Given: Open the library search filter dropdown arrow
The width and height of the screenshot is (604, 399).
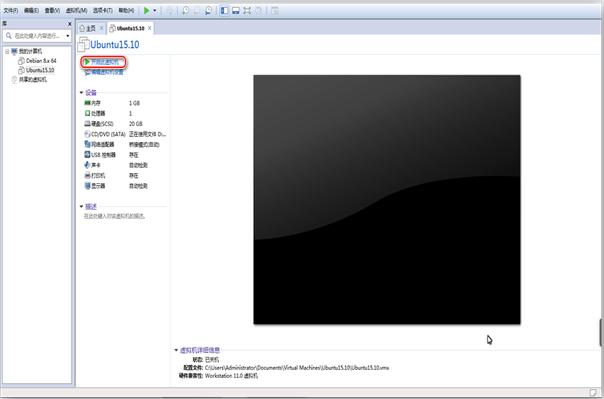Looking at the screenshot, I should [68, 36].
